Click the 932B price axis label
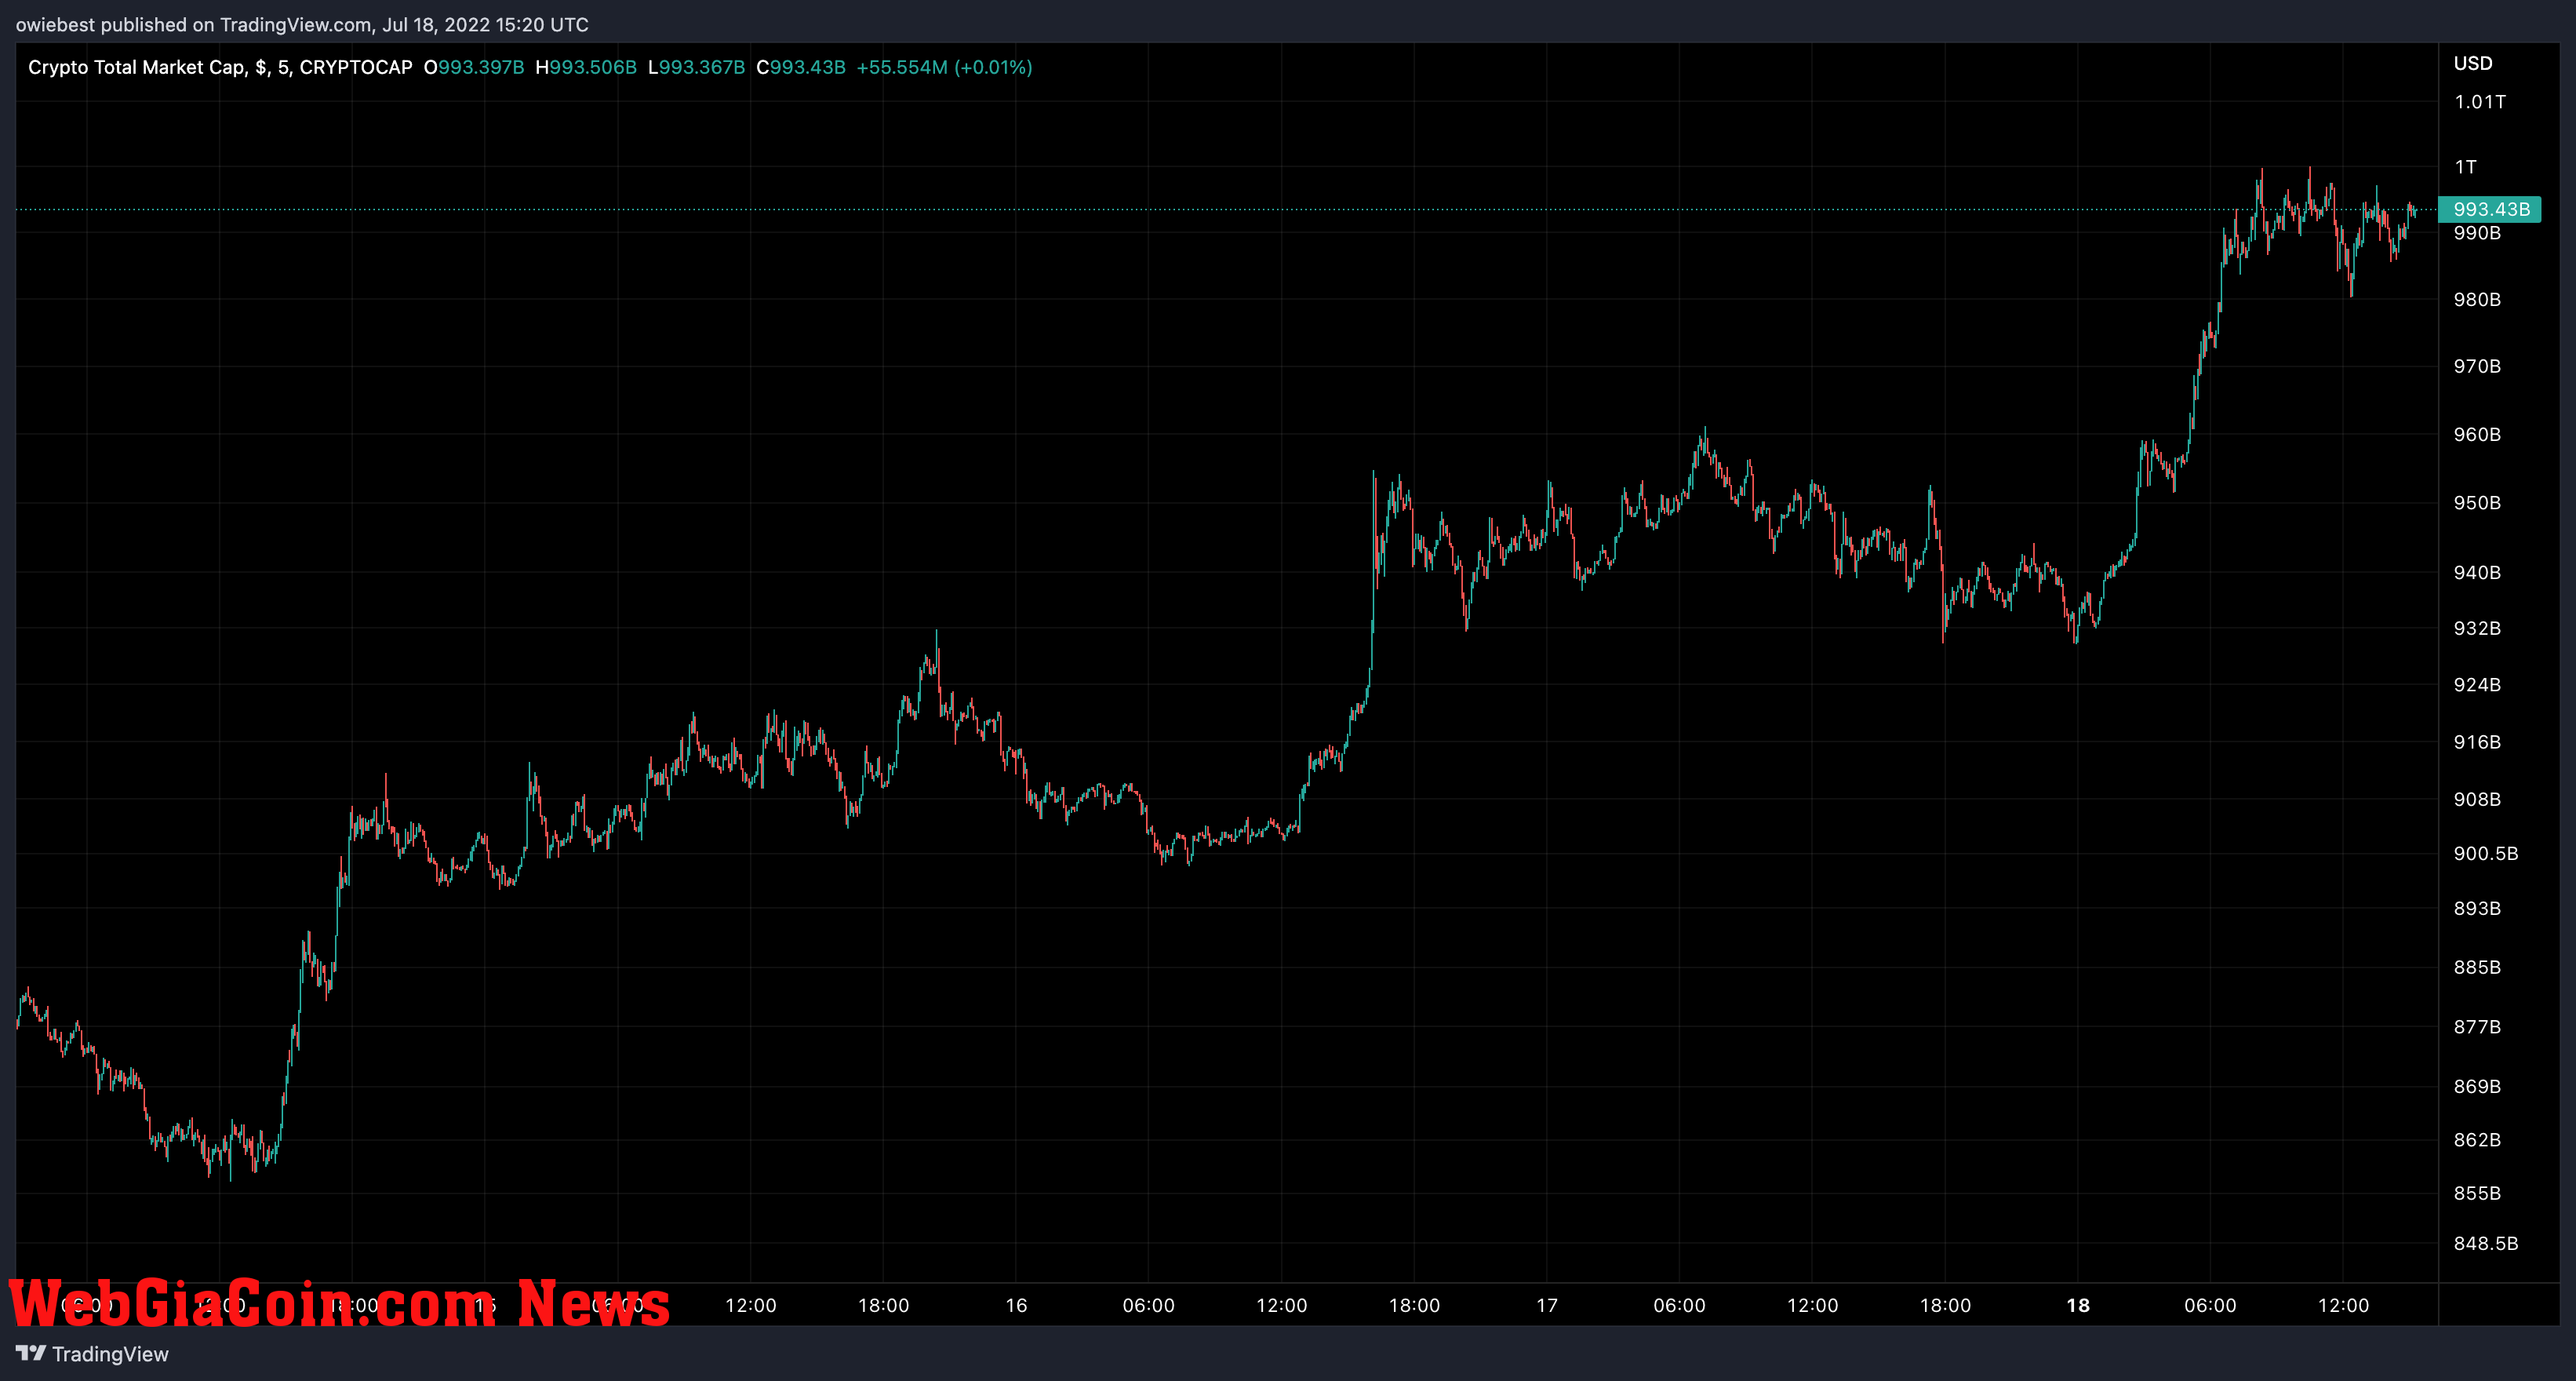 pos(2477,628)
